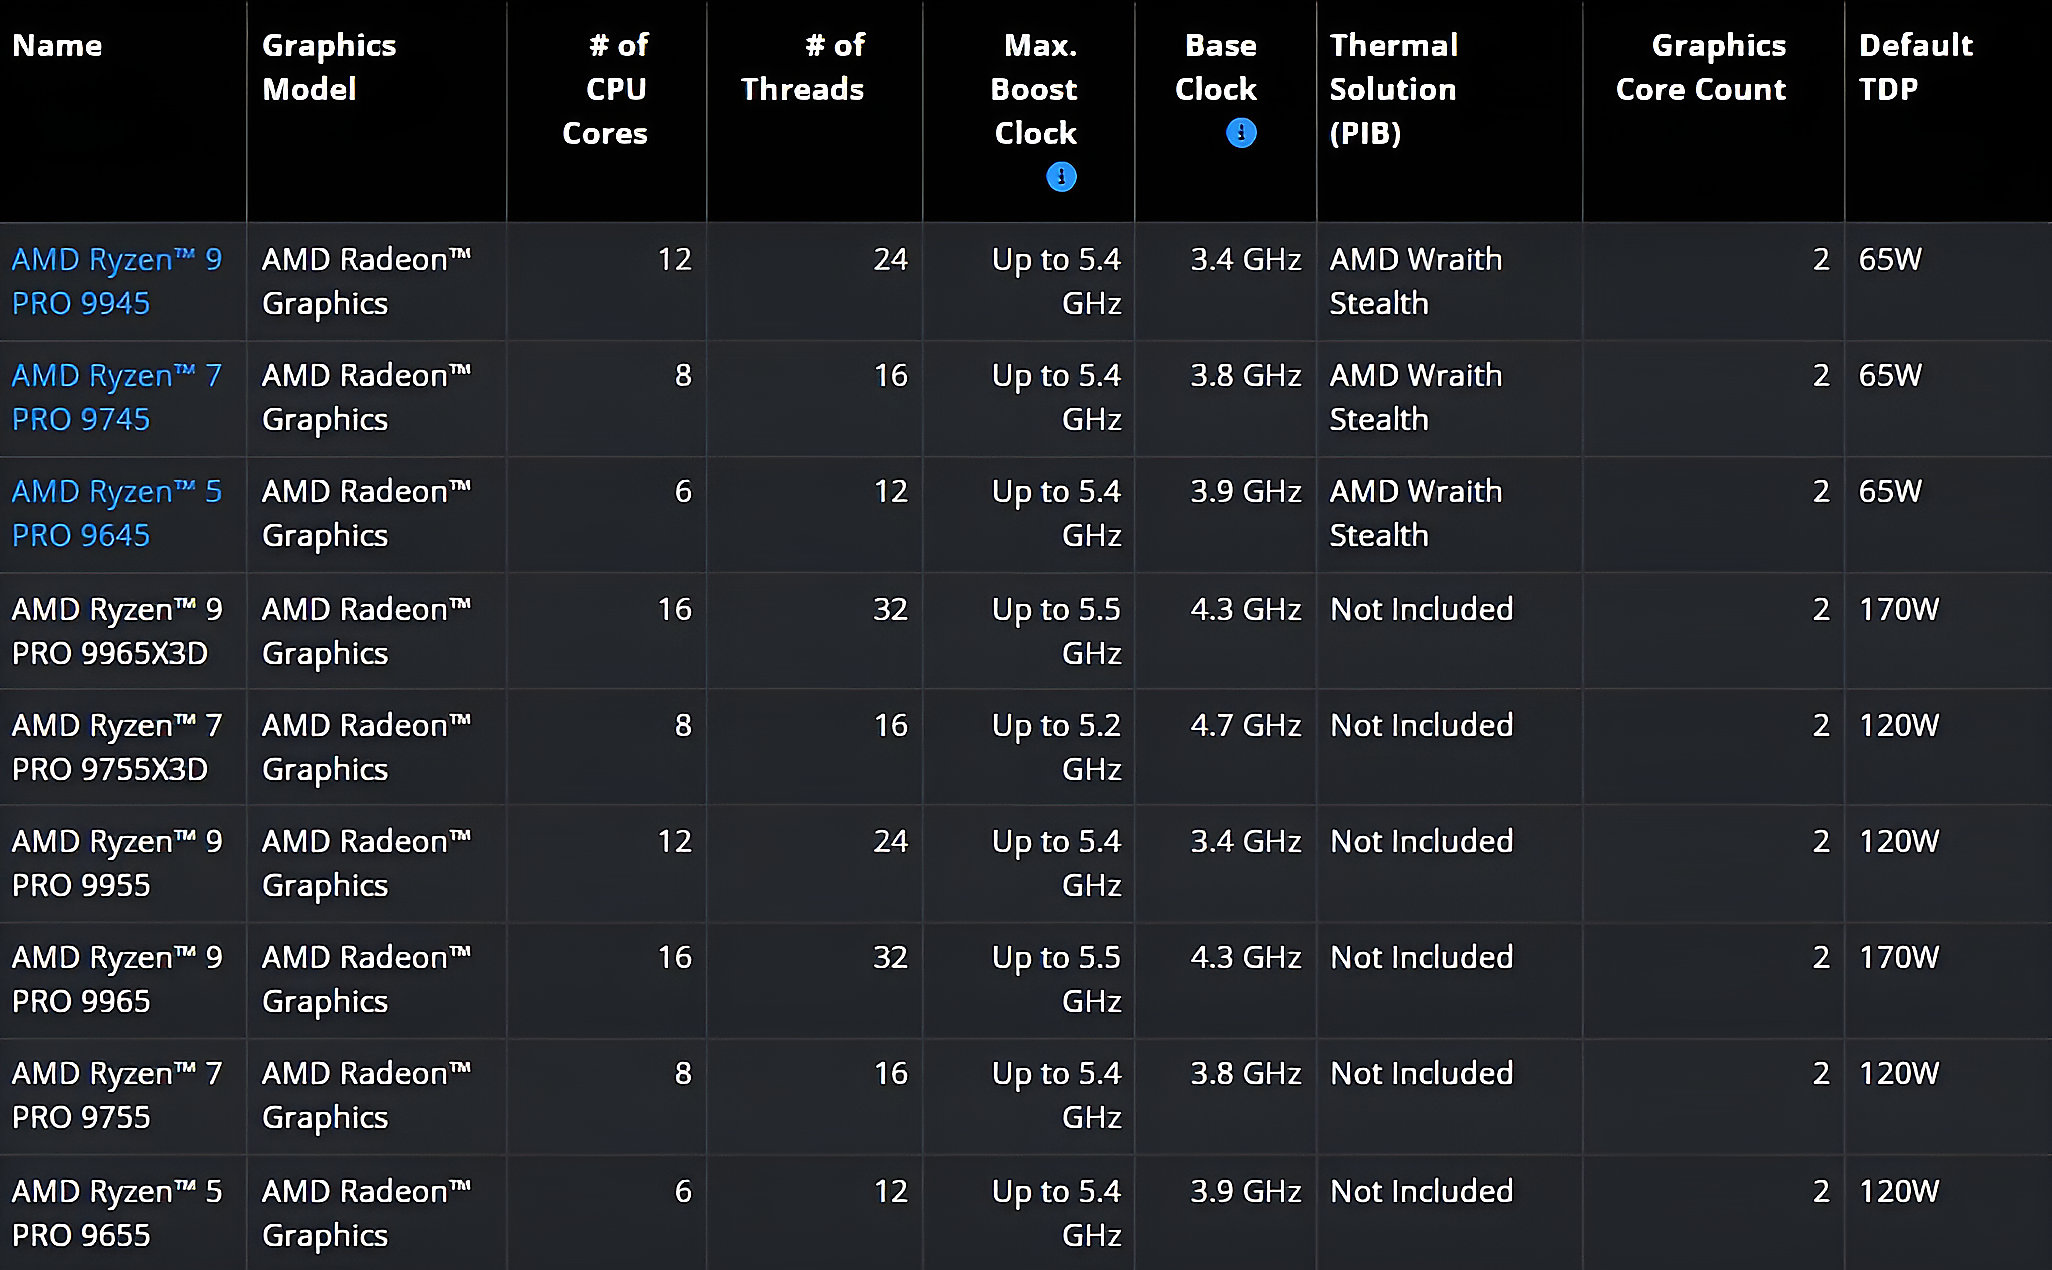Click the Up to 5.2 GHz boost cell
Viewport: 2052px width, 1270px height.
click(x=1029, y=747)
